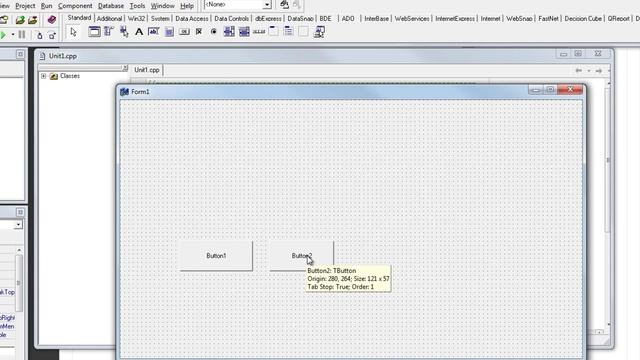Screen dimensions: 640x360
Task: Select the Edit box component icon
Action: [x=154, y=32]
